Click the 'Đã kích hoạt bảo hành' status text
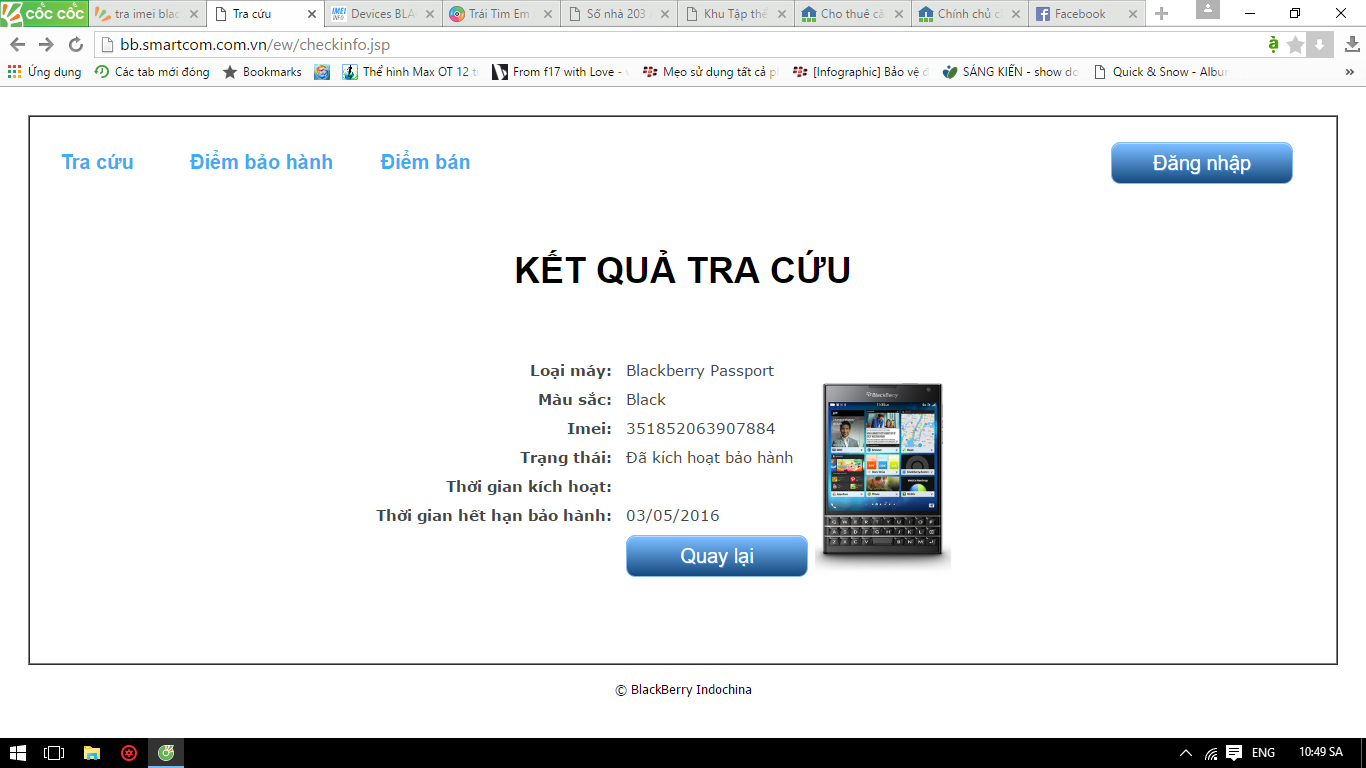Screen dimensions: 1366x768 [x=709, y=458]
